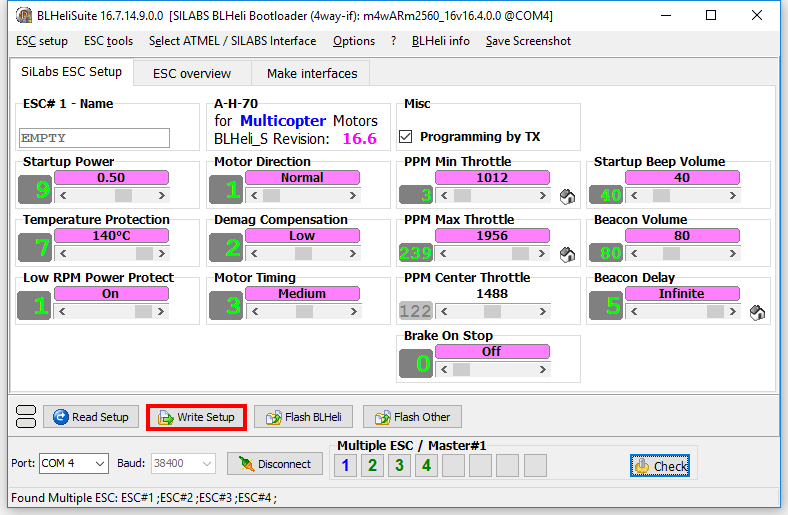The height and width of the screenshot is (515, 788).
Task: Open Select ATMEL / SILABS Interface menu
Action: tap(232, 41)
